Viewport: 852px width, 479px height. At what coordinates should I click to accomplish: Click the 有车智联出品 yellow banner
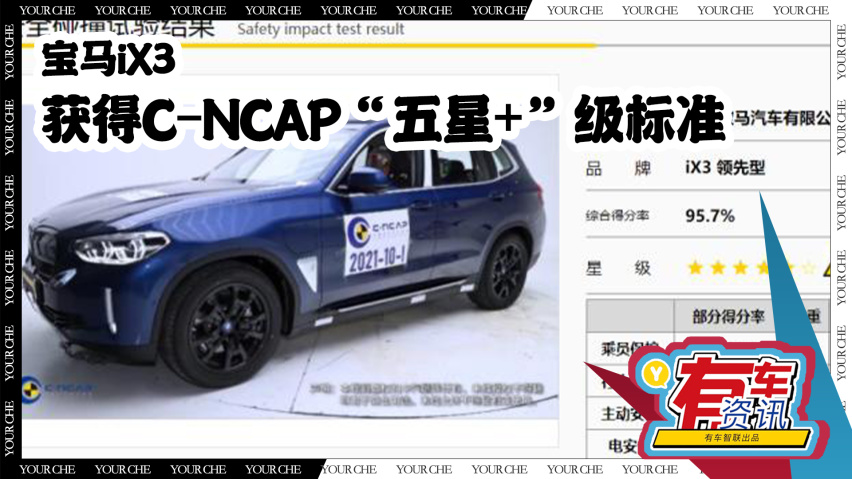(x=732, y=438)
